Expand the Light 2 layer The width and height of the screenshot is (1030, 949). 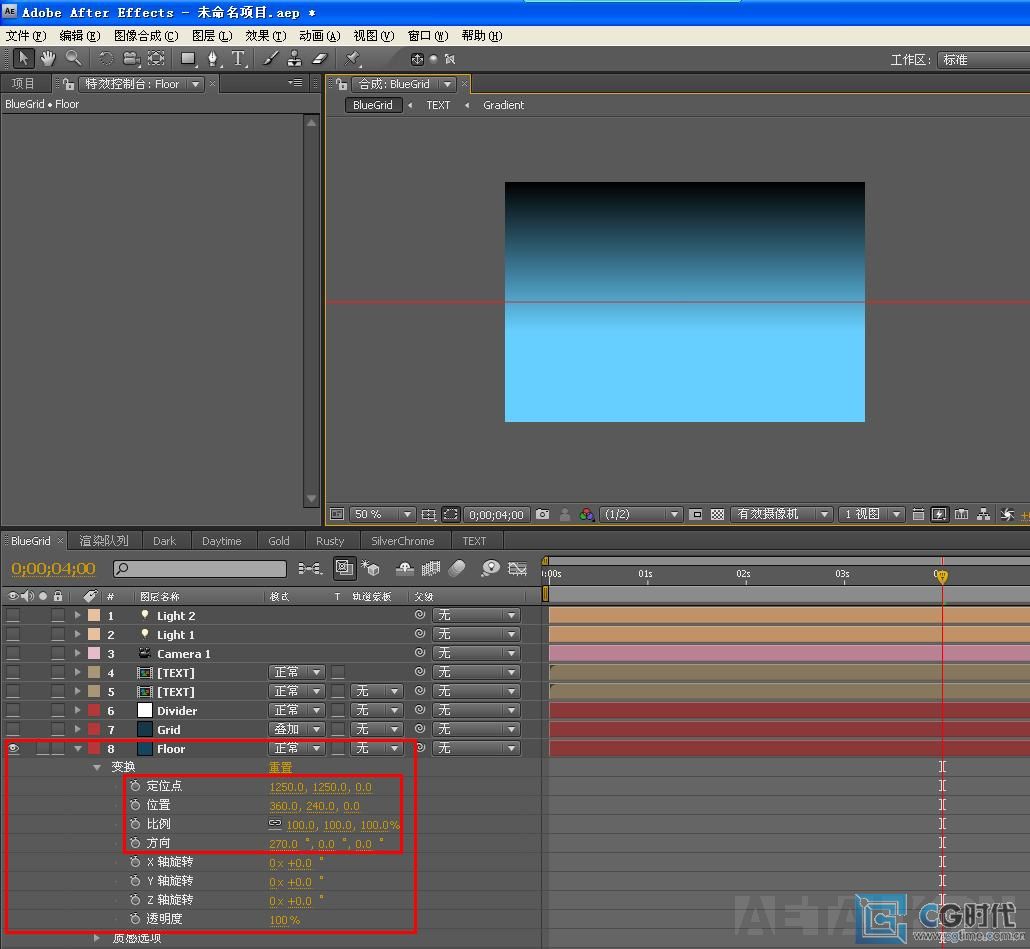point(78,615)
